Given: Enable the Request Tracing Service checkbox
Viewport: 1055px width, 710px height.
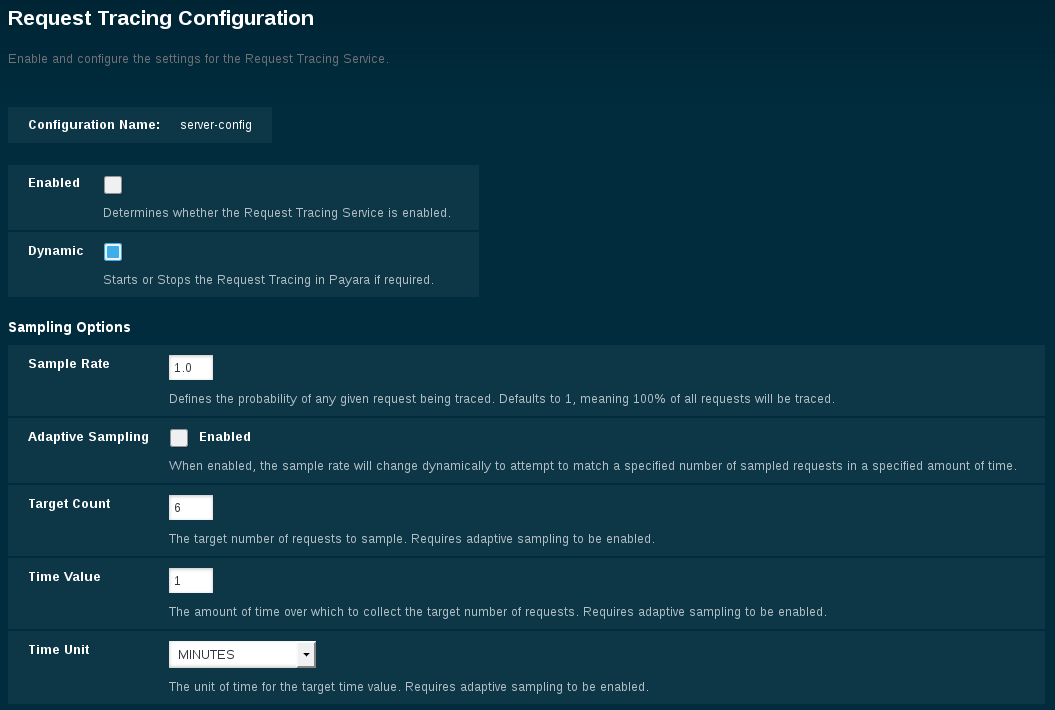Looking at the screenshot, I should (x=112, y=184).
